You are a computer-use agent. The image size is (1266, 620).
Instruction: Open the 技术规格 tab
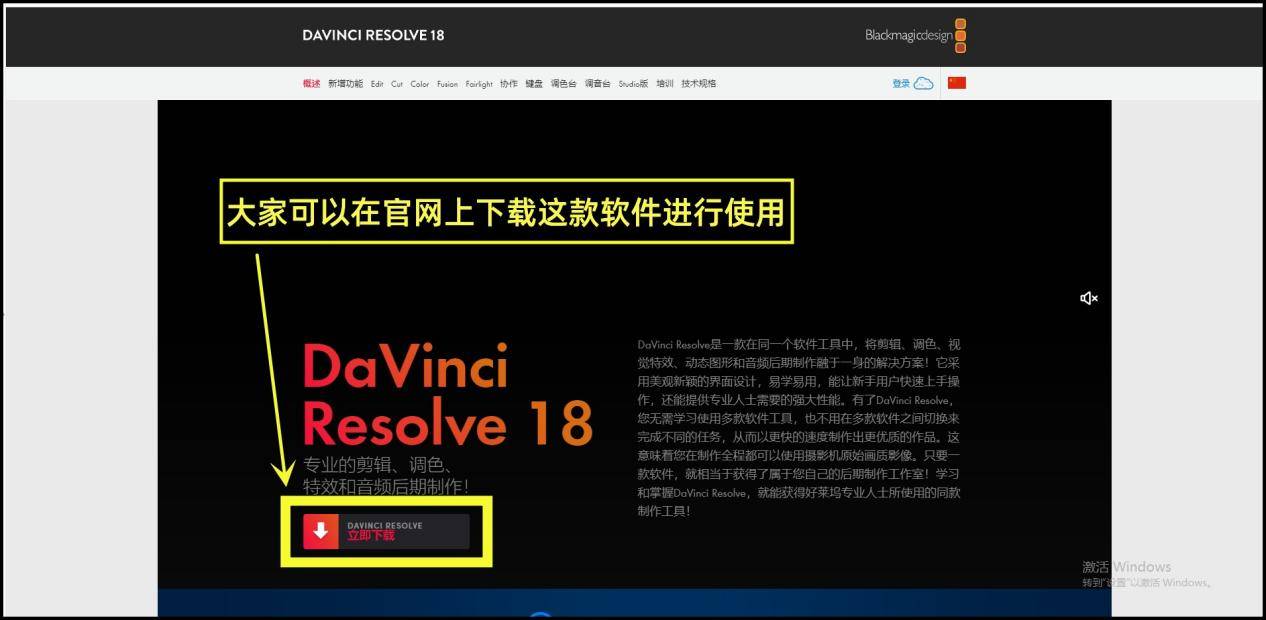[699, 84]
